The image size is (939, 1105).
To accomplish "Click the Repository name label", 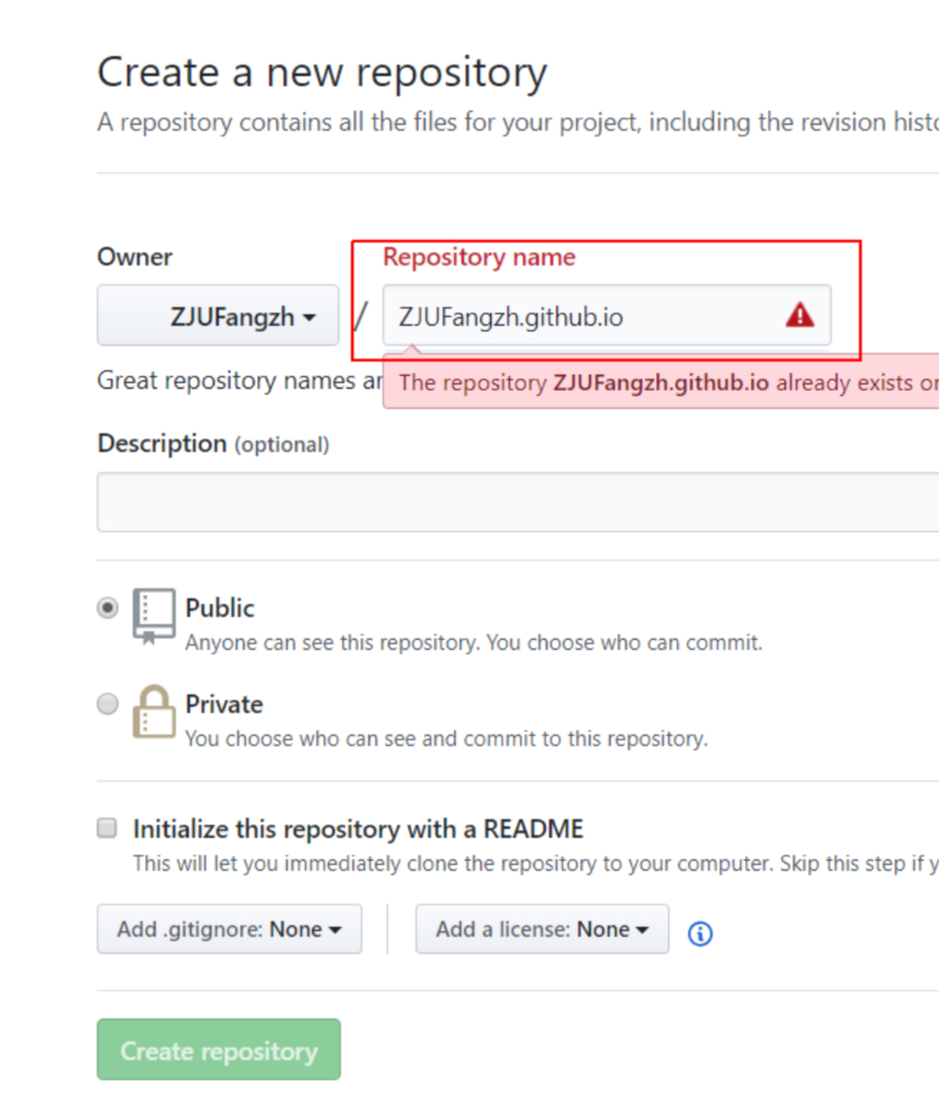I will (479, 257).
